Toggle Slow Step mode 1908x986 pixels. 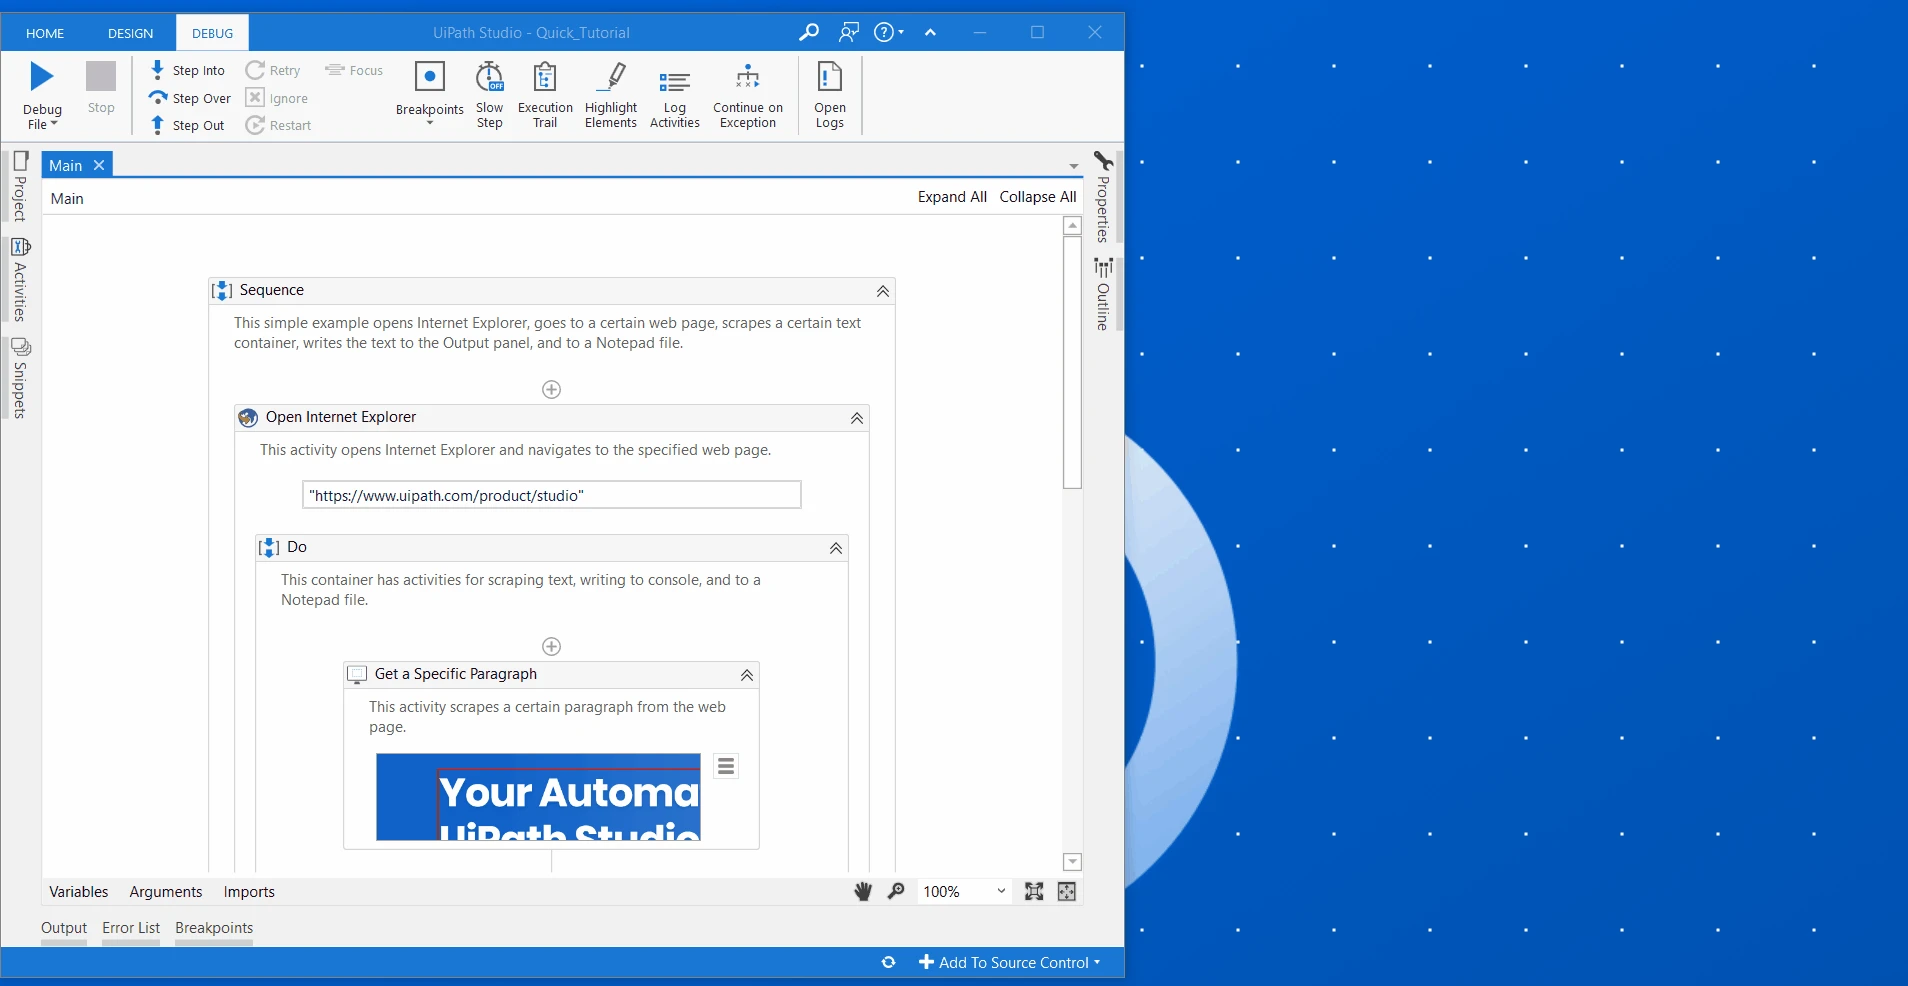point(490,95)
